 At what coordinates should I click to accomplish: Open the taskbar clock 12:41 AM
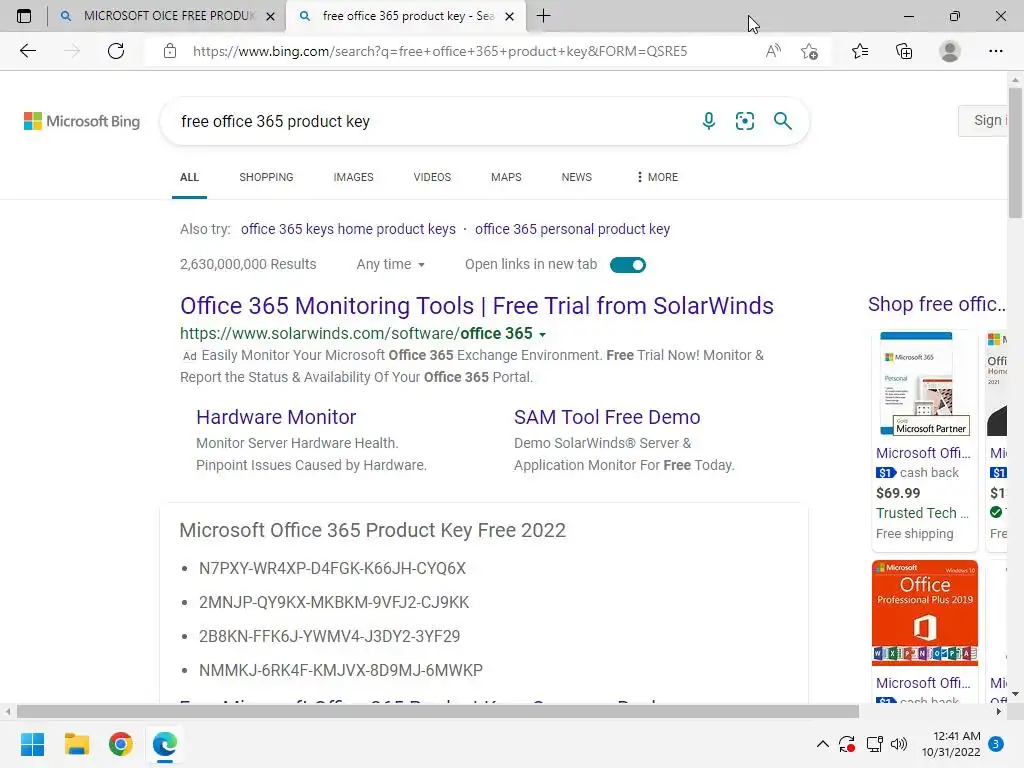(952, 744)
